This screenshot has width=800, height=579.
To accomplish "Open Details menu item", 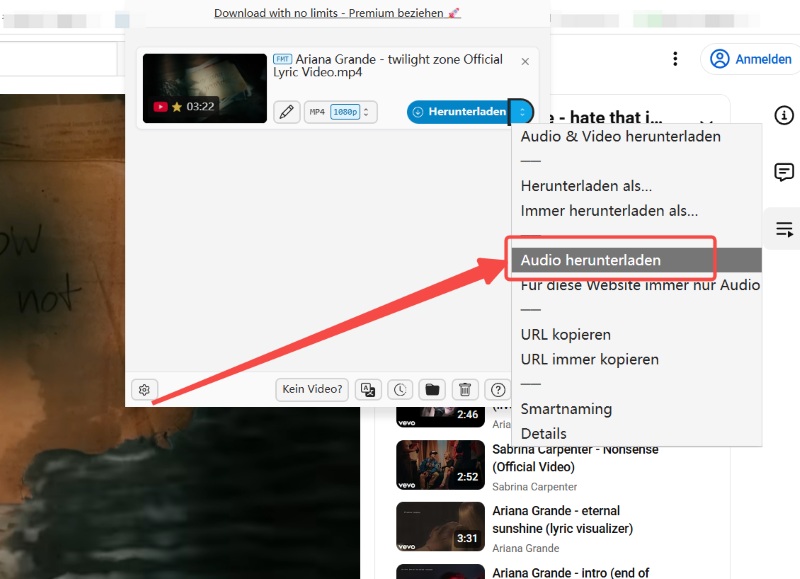I will [543, 434].
